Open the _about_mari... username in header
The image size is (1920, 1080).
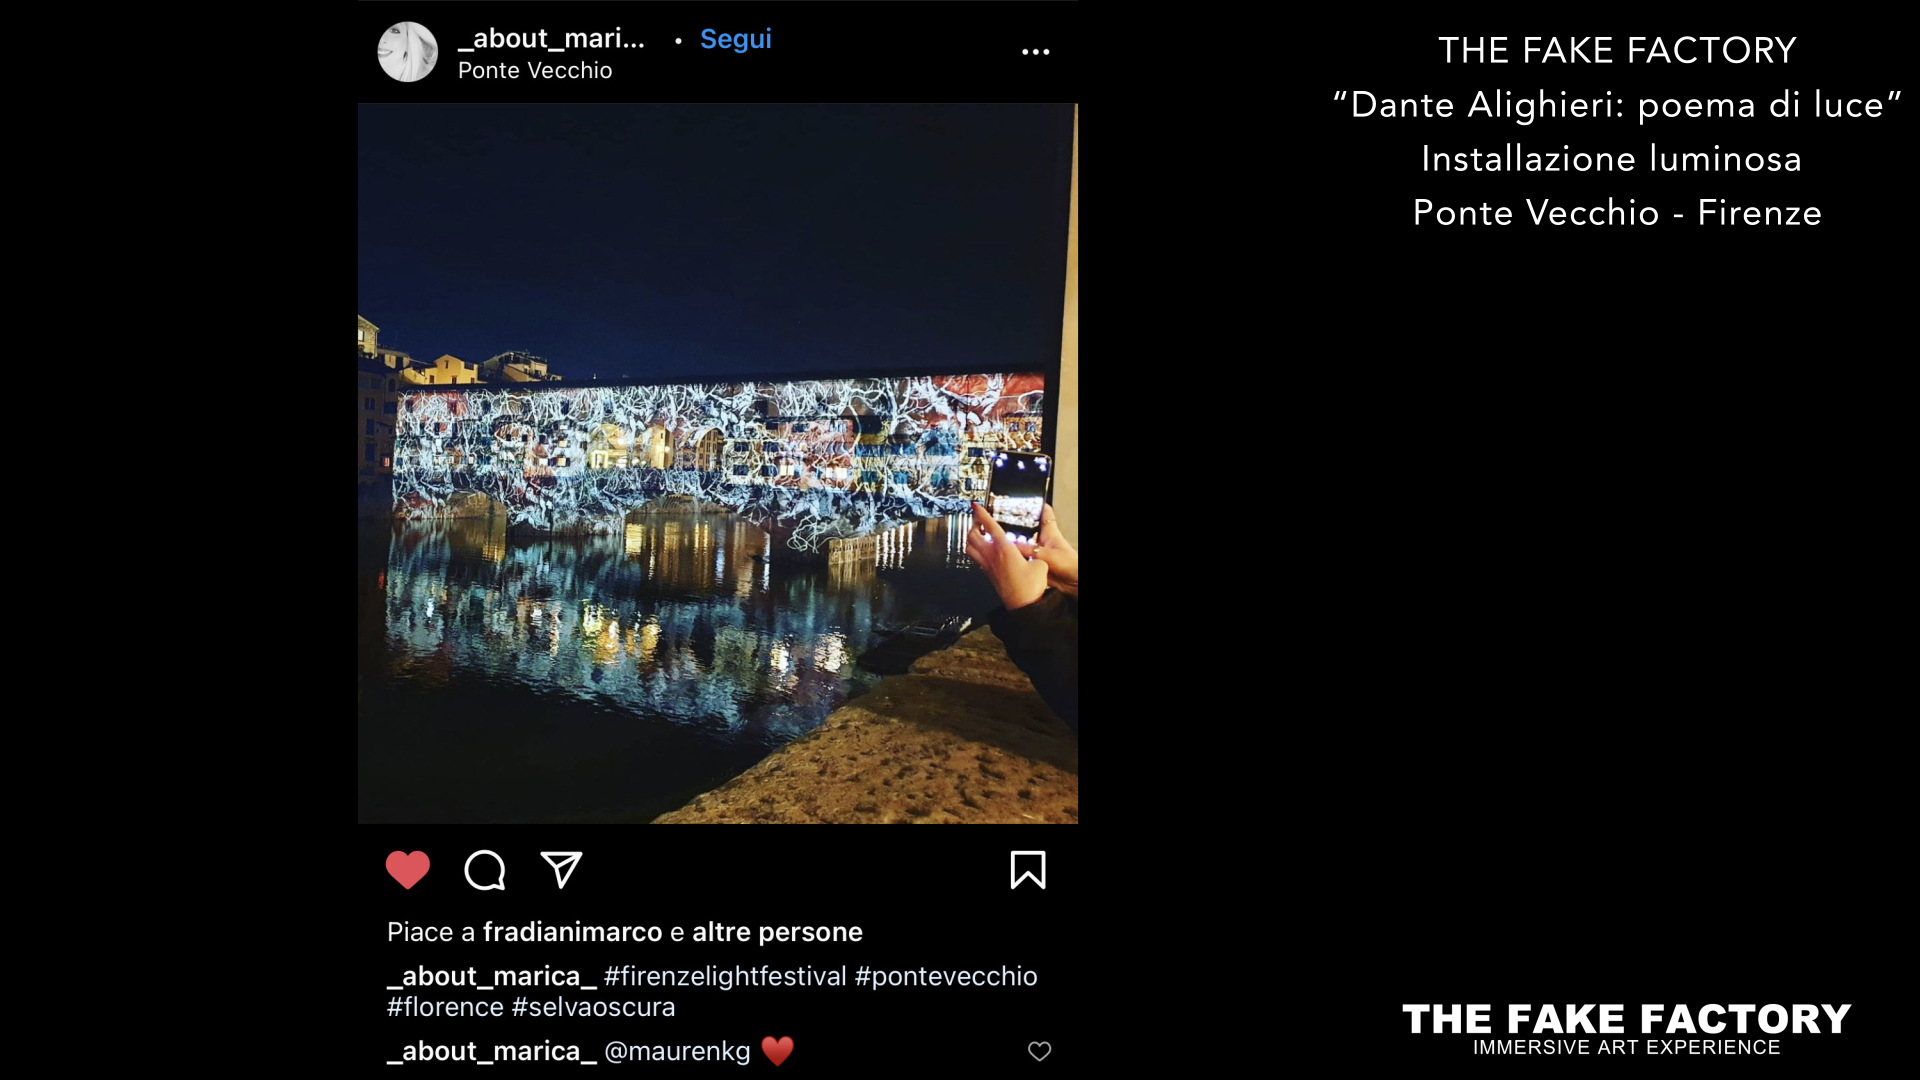[552, 39]
